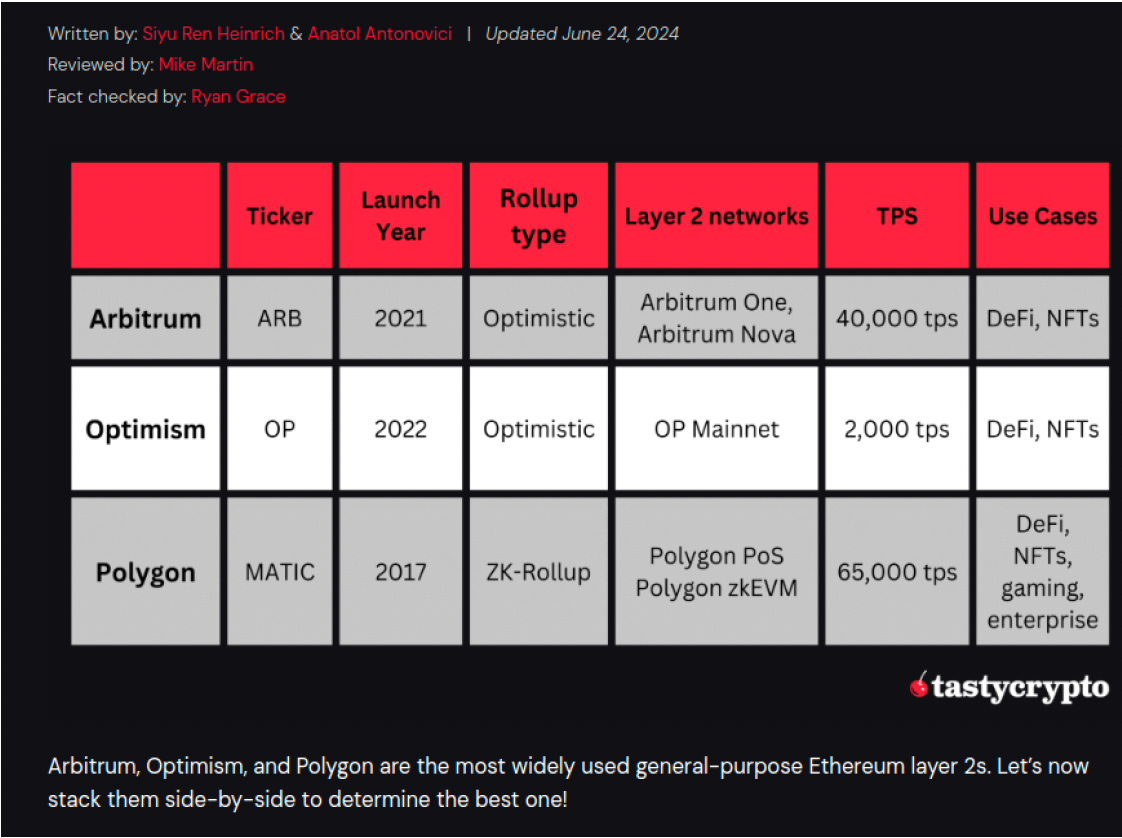The width and height of the screenshot is (1122, 838).
Task: Click fact checker link Ryan Grace
Action: 238,96
